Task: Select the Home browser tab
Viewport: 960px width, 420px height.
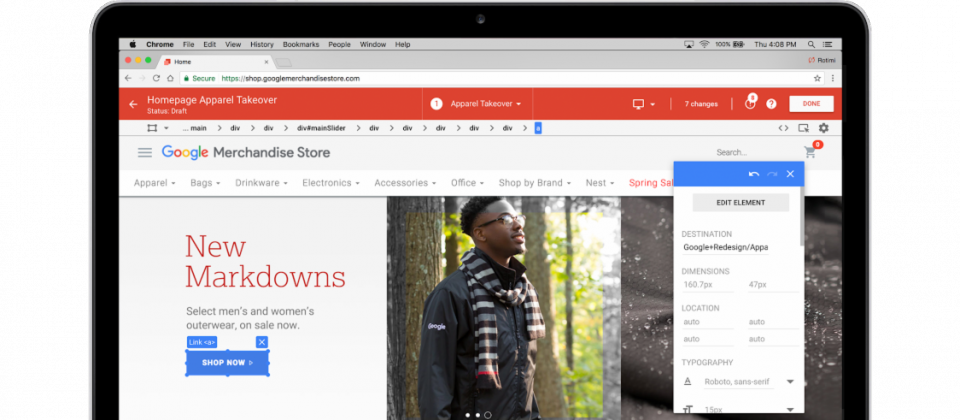Action: 216,62
